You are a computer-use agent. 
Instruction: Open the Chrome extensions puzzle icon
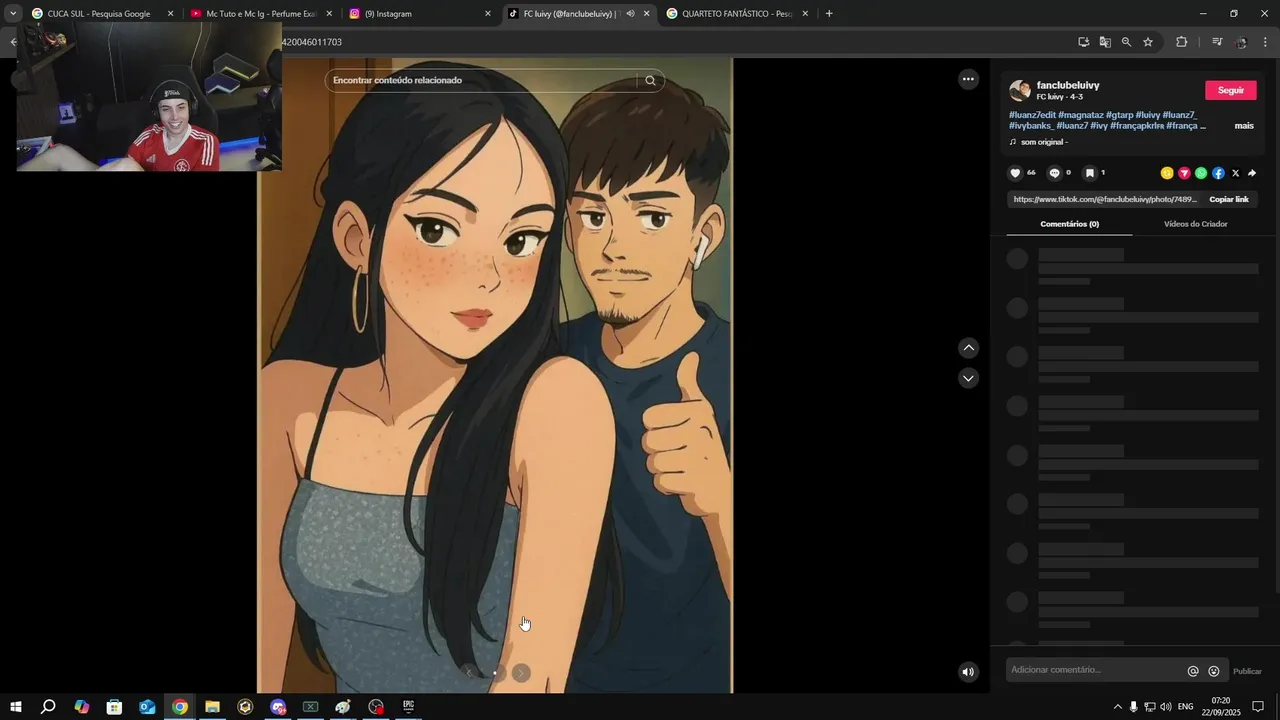1181,42
